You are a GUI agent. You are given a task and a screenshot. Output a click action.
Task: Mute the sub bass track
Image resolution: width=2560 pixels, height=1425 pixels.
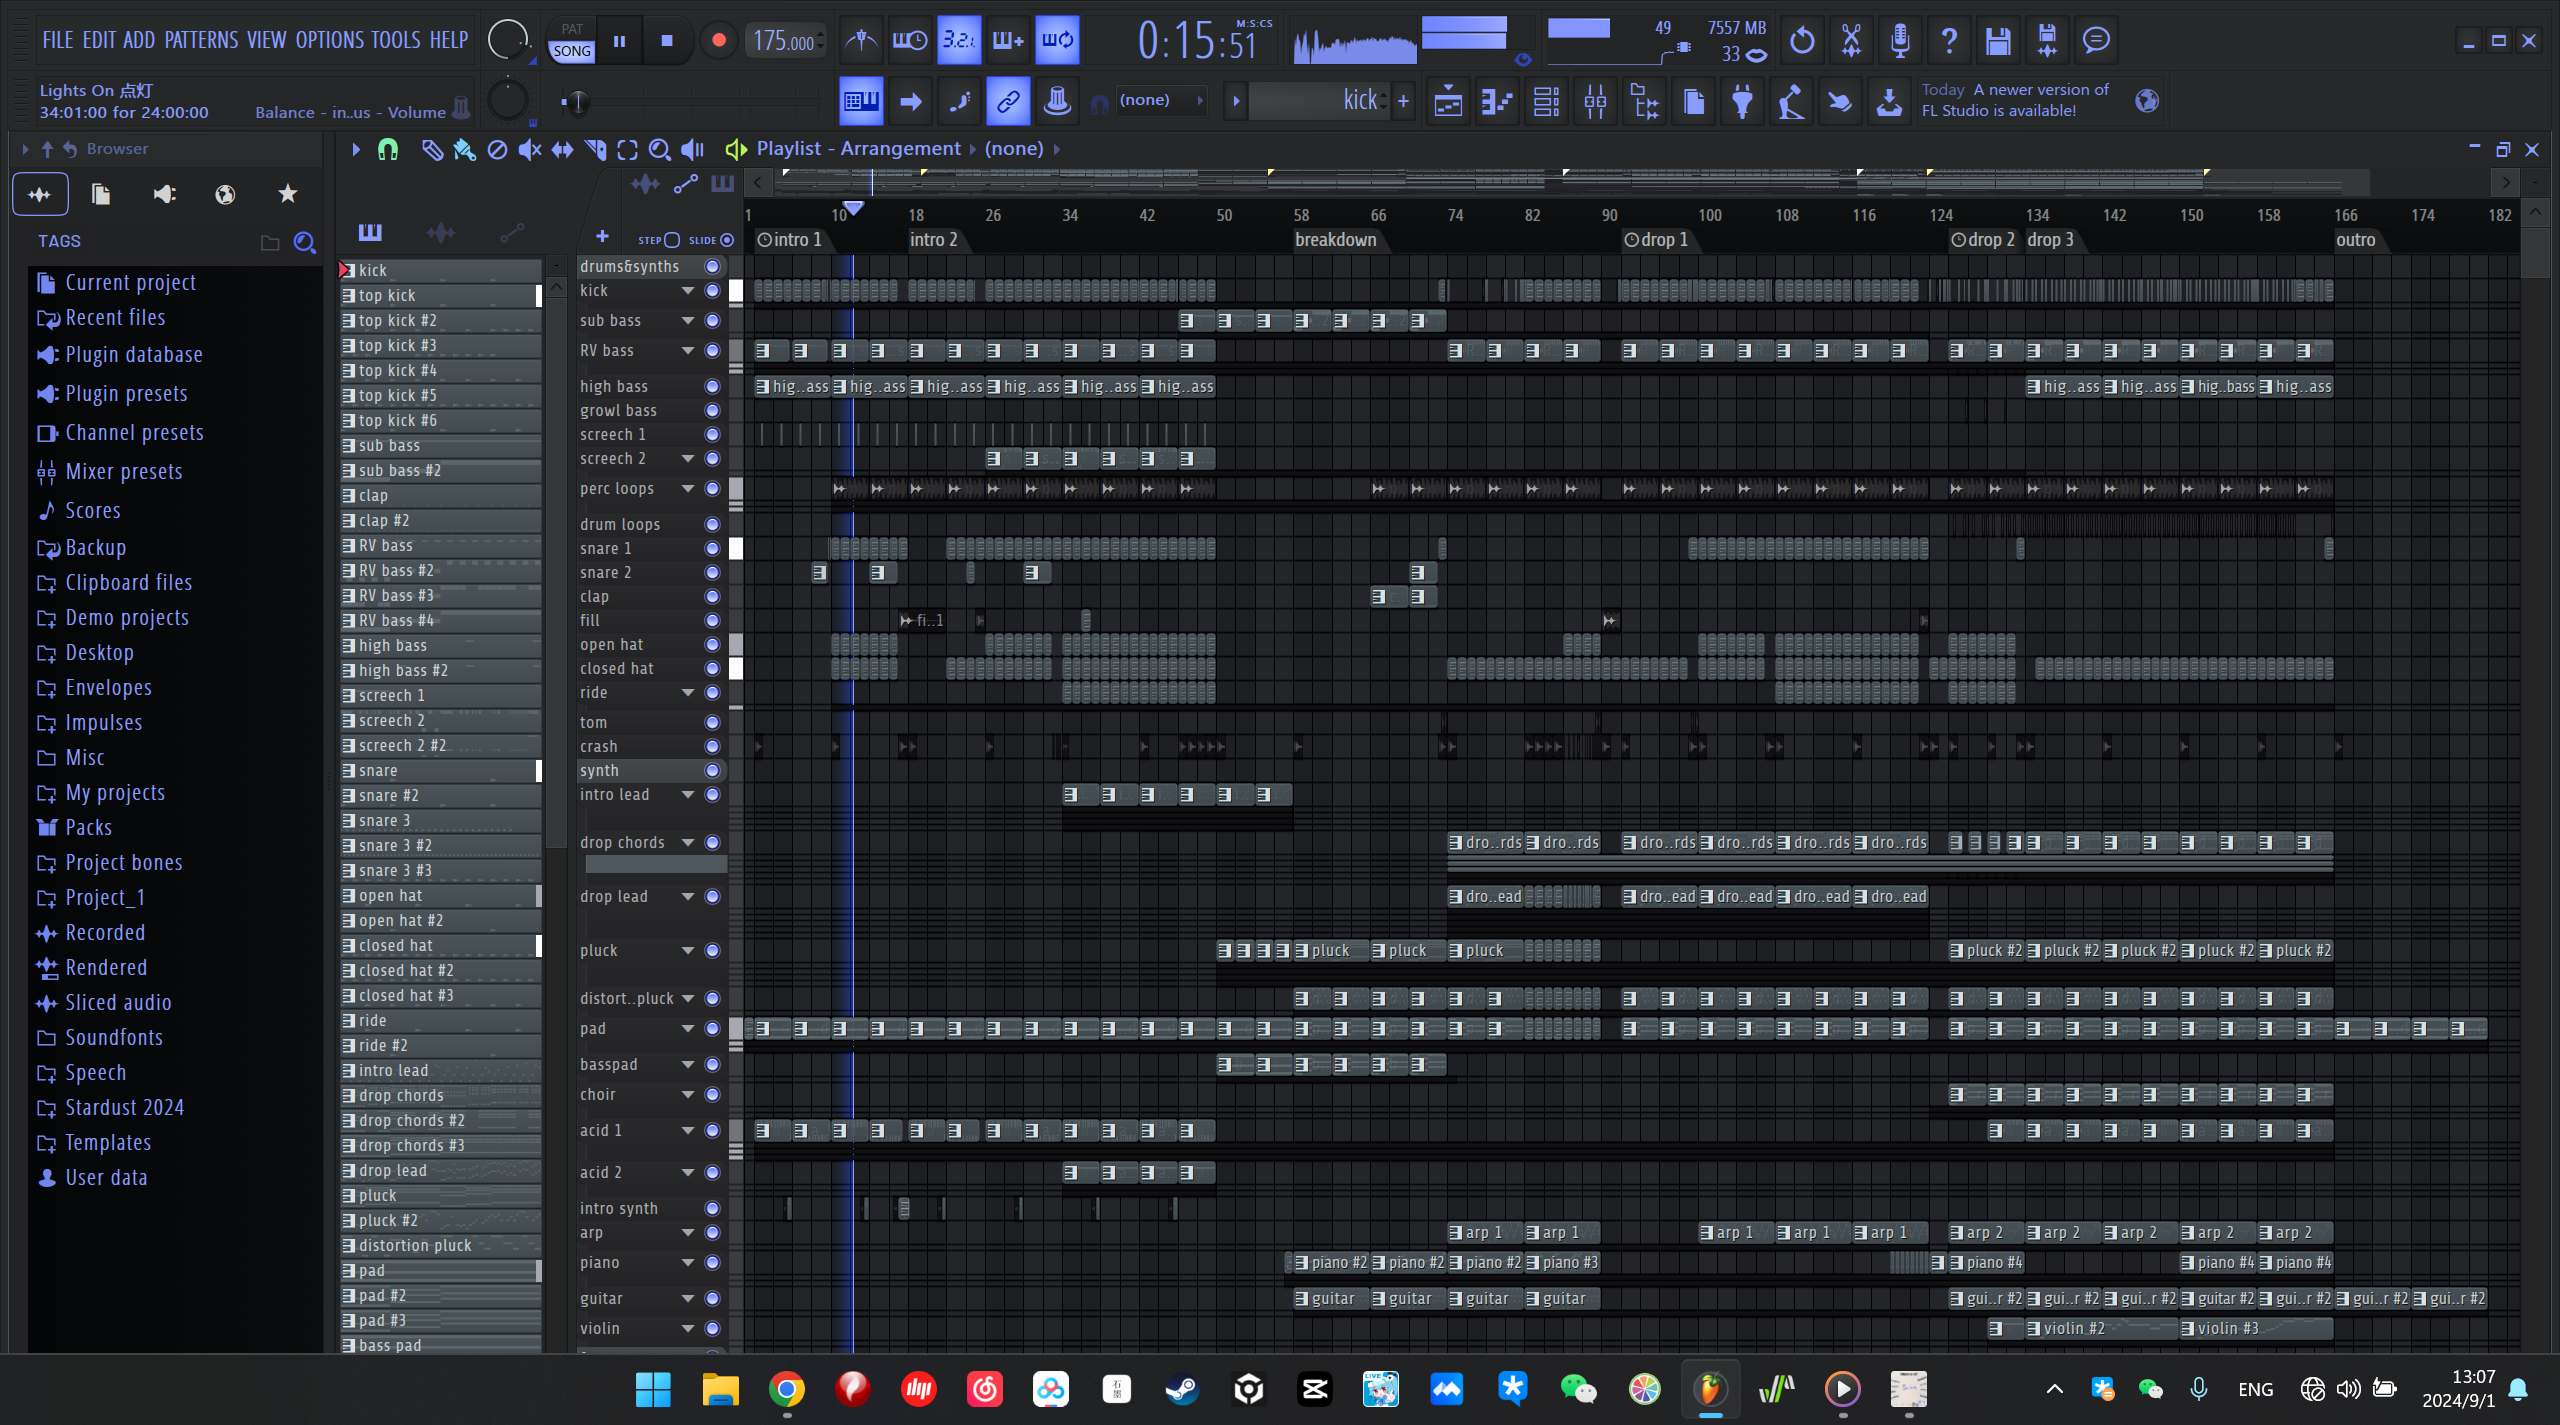click(x=712, y=321)
